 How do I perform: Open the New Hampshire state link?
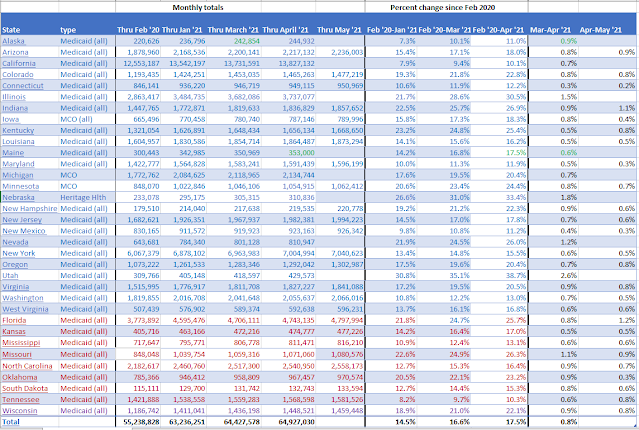click(x=29, y=209)
